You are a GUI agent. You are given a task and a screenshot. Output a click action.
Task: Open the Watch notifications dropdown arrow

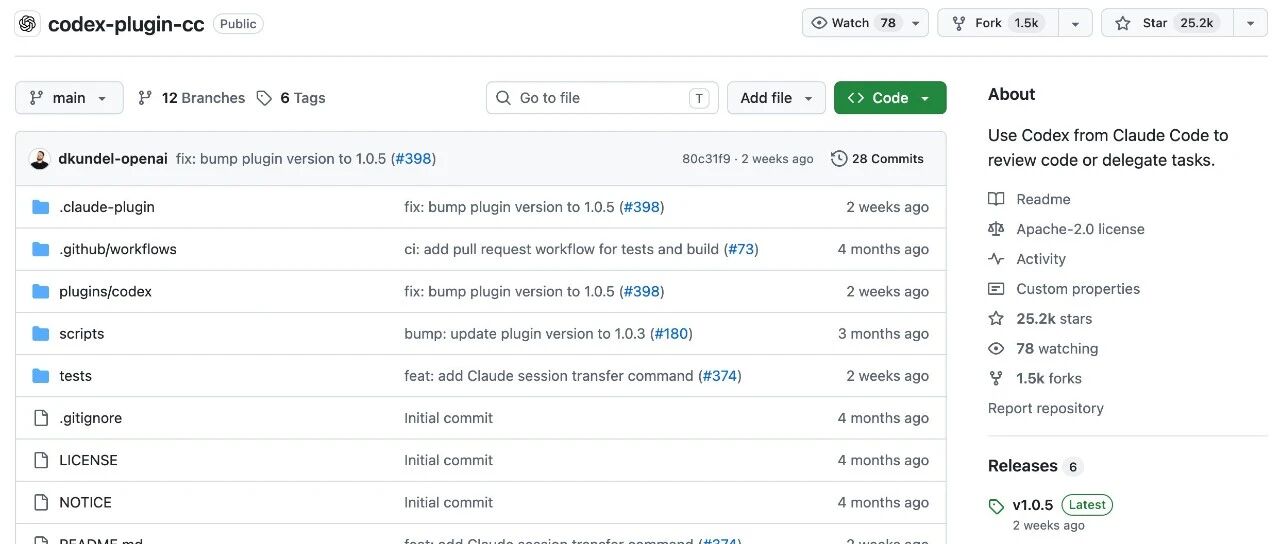[916, 23]
